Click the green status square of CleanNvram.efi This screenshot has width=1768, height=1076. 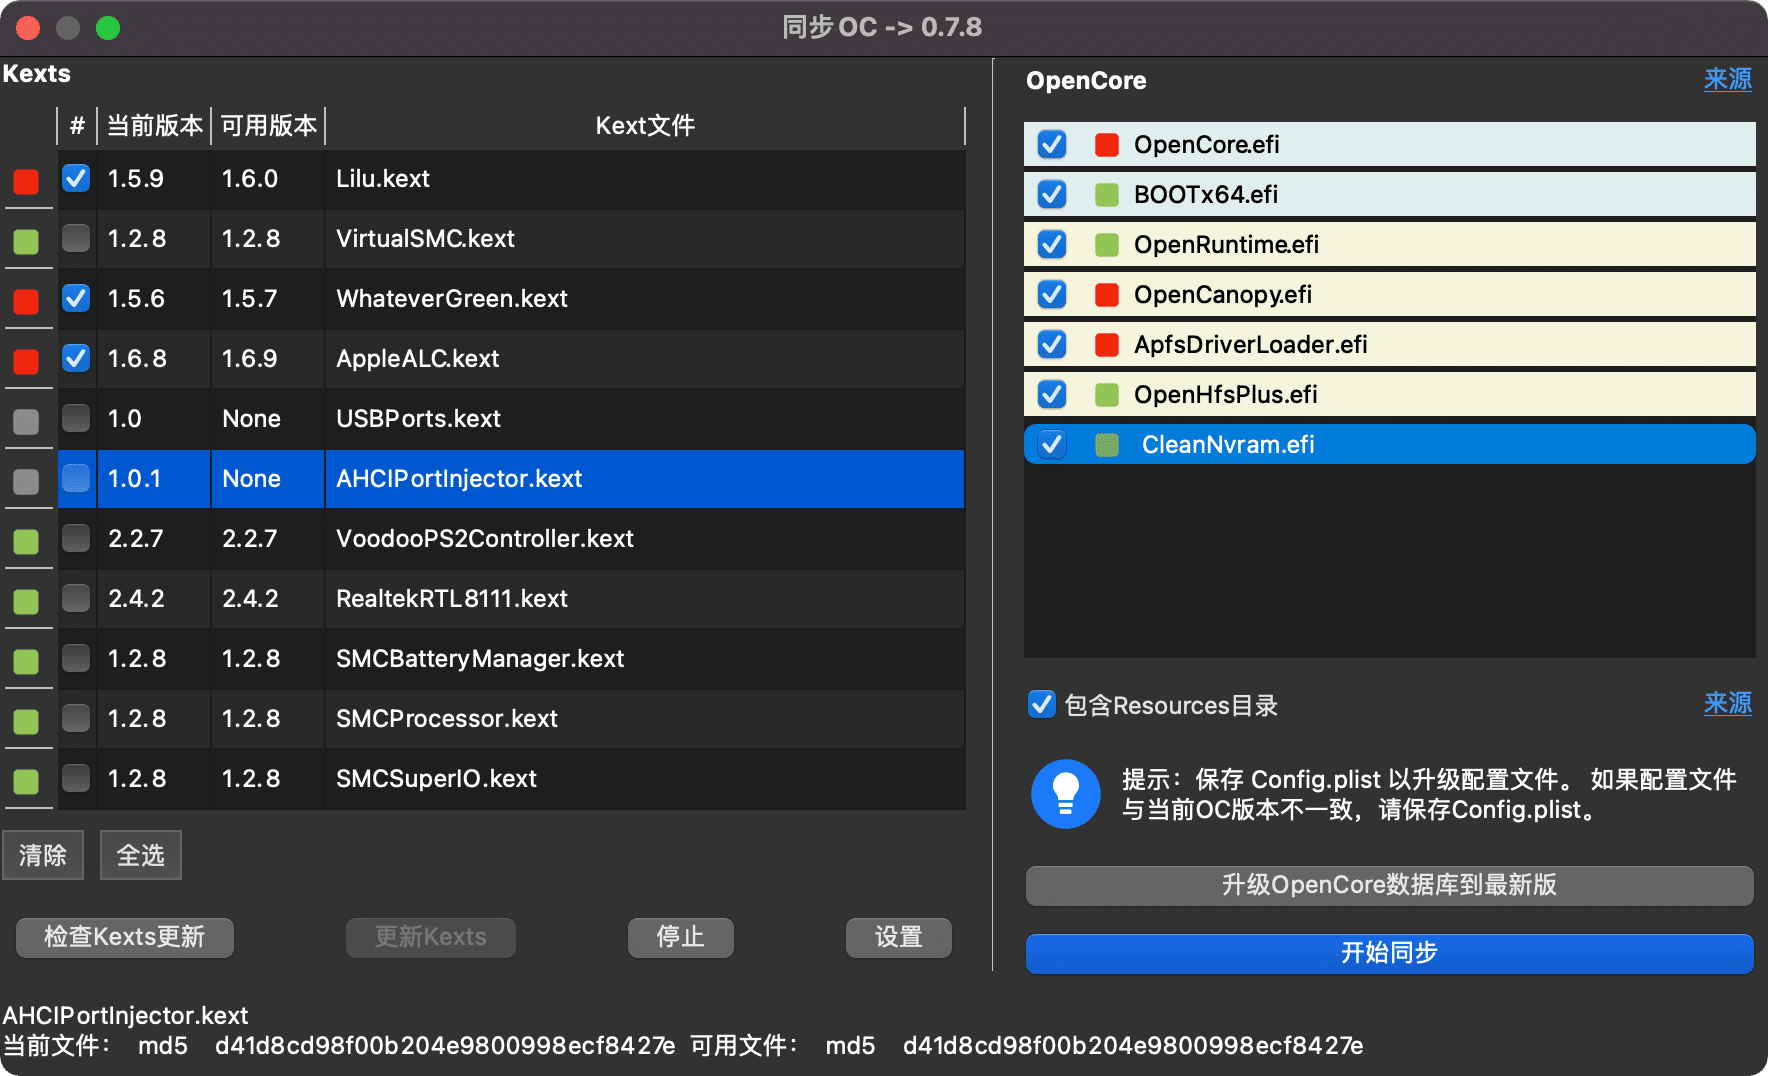(1106, 445)
